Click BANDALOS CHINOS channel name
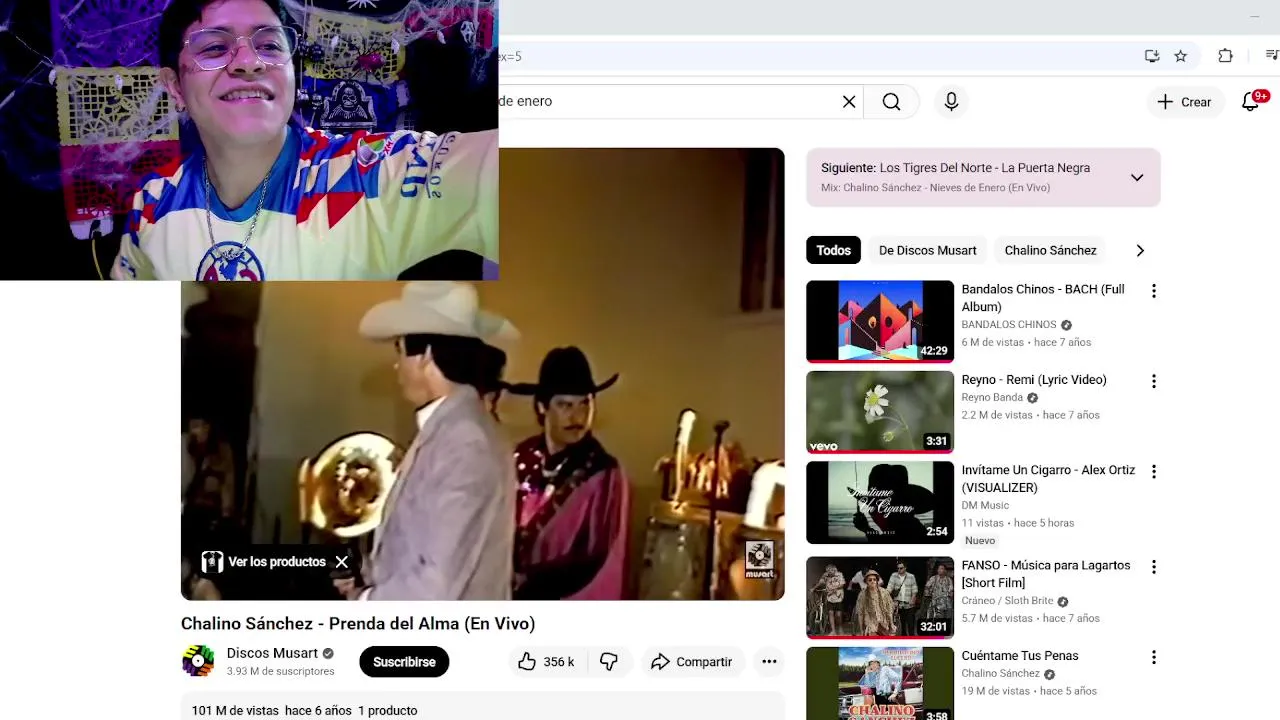 tap(1009, 325)
